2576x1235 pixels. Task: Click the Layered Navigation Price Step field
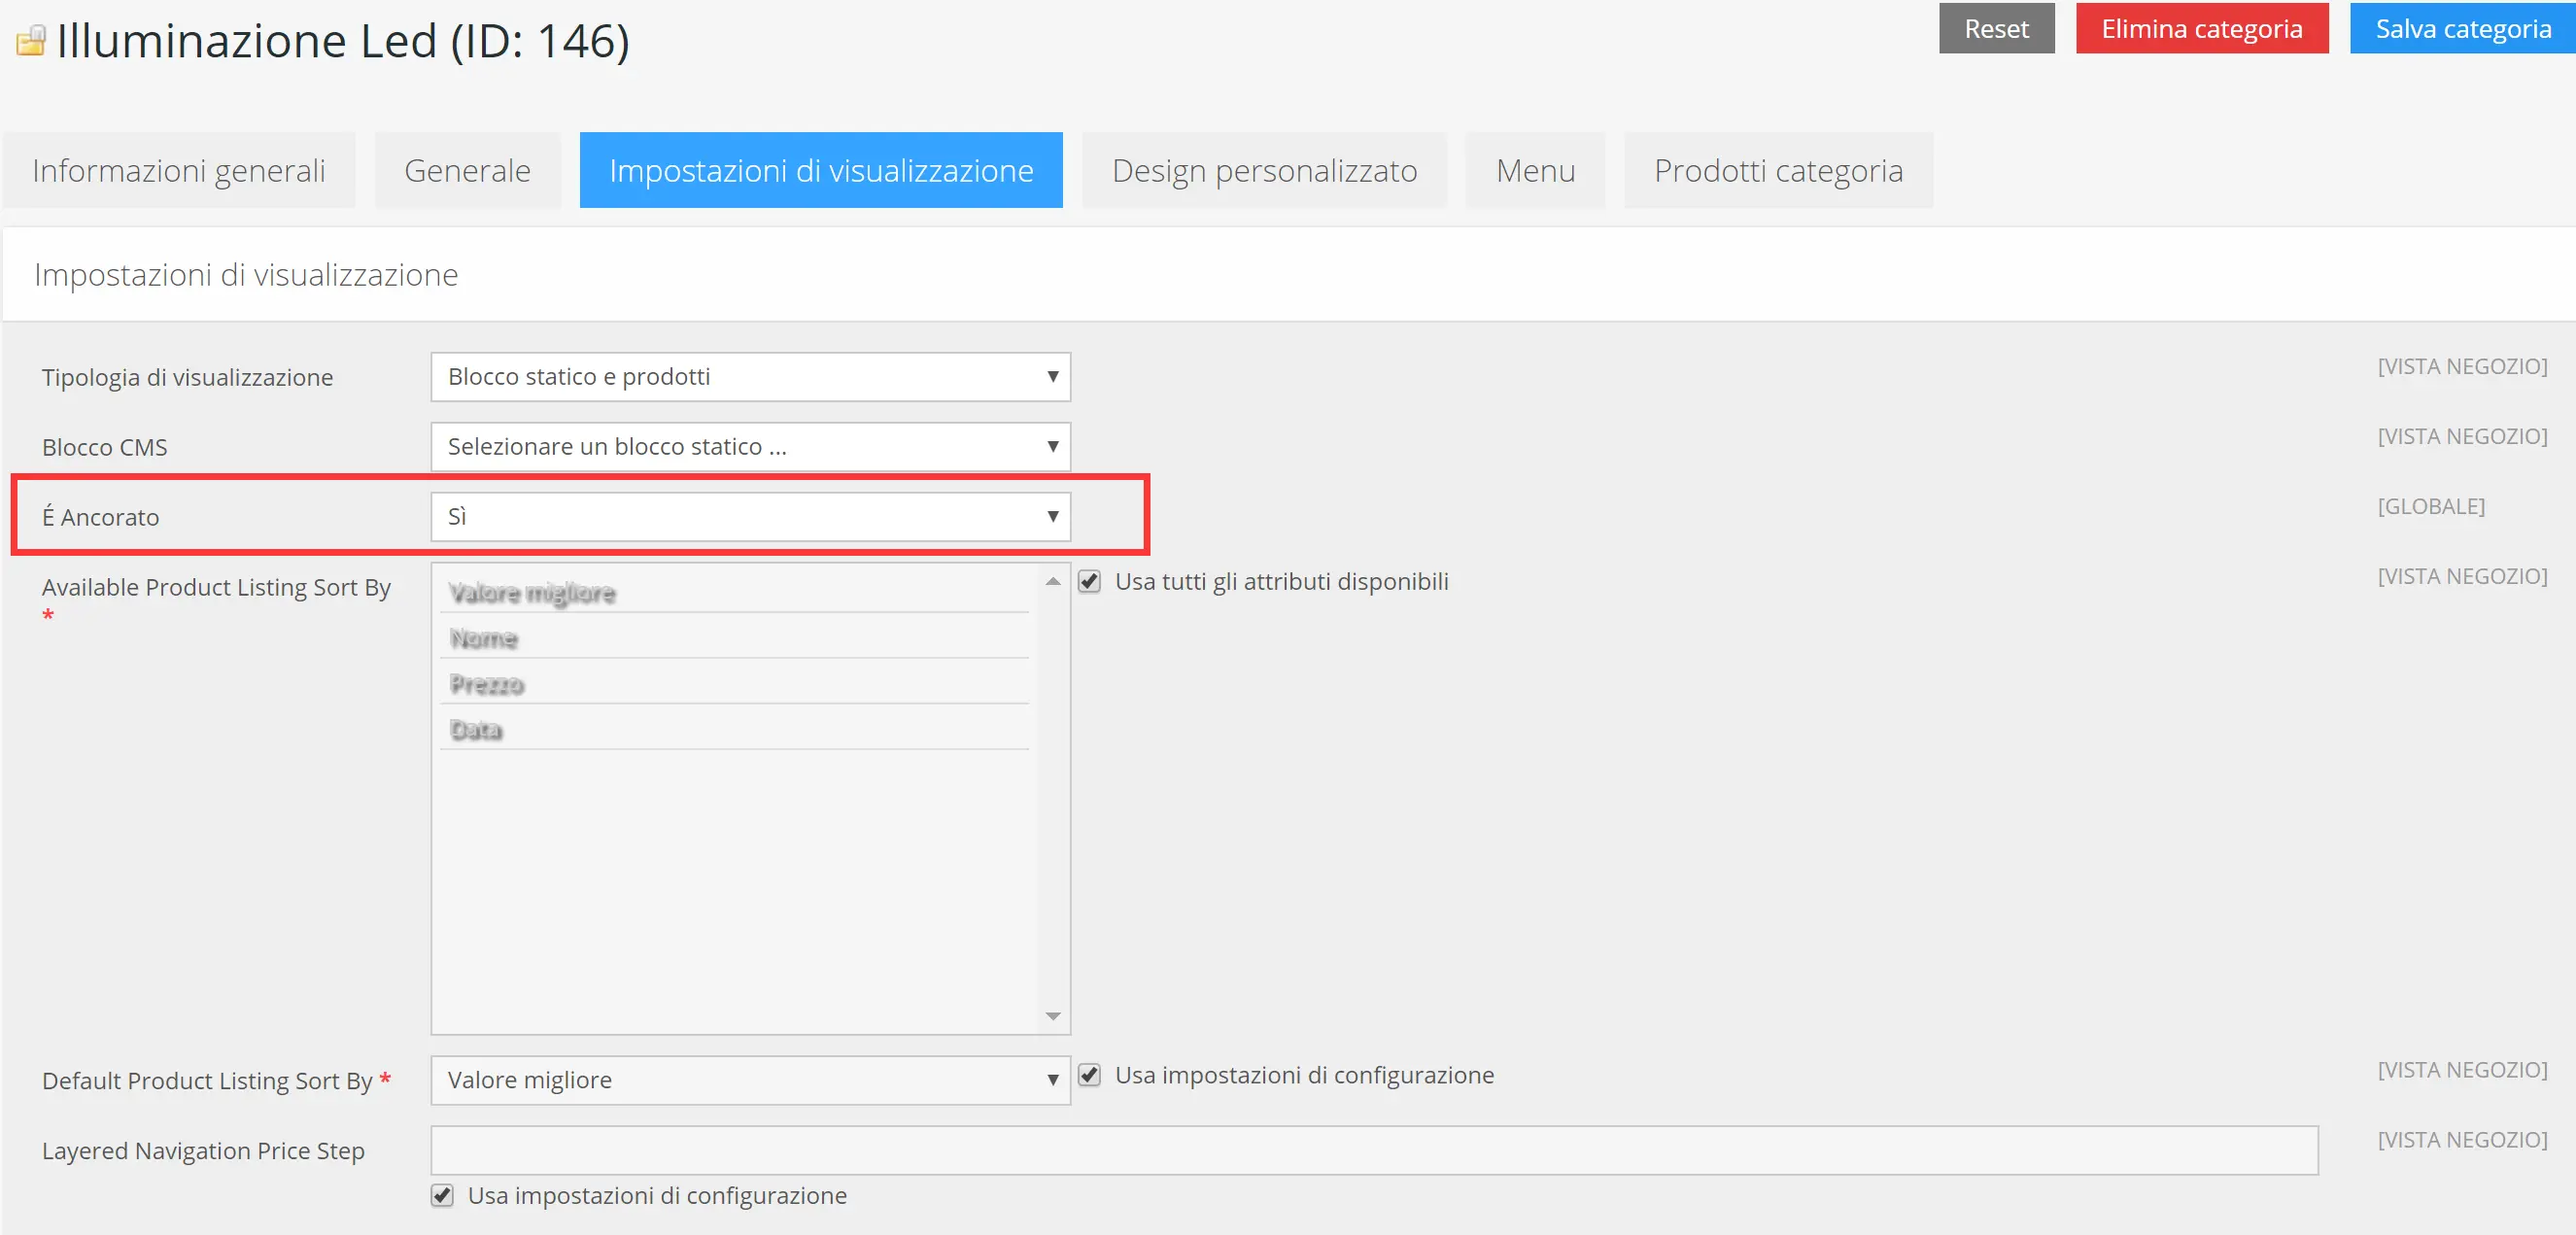point(1373,1150)
